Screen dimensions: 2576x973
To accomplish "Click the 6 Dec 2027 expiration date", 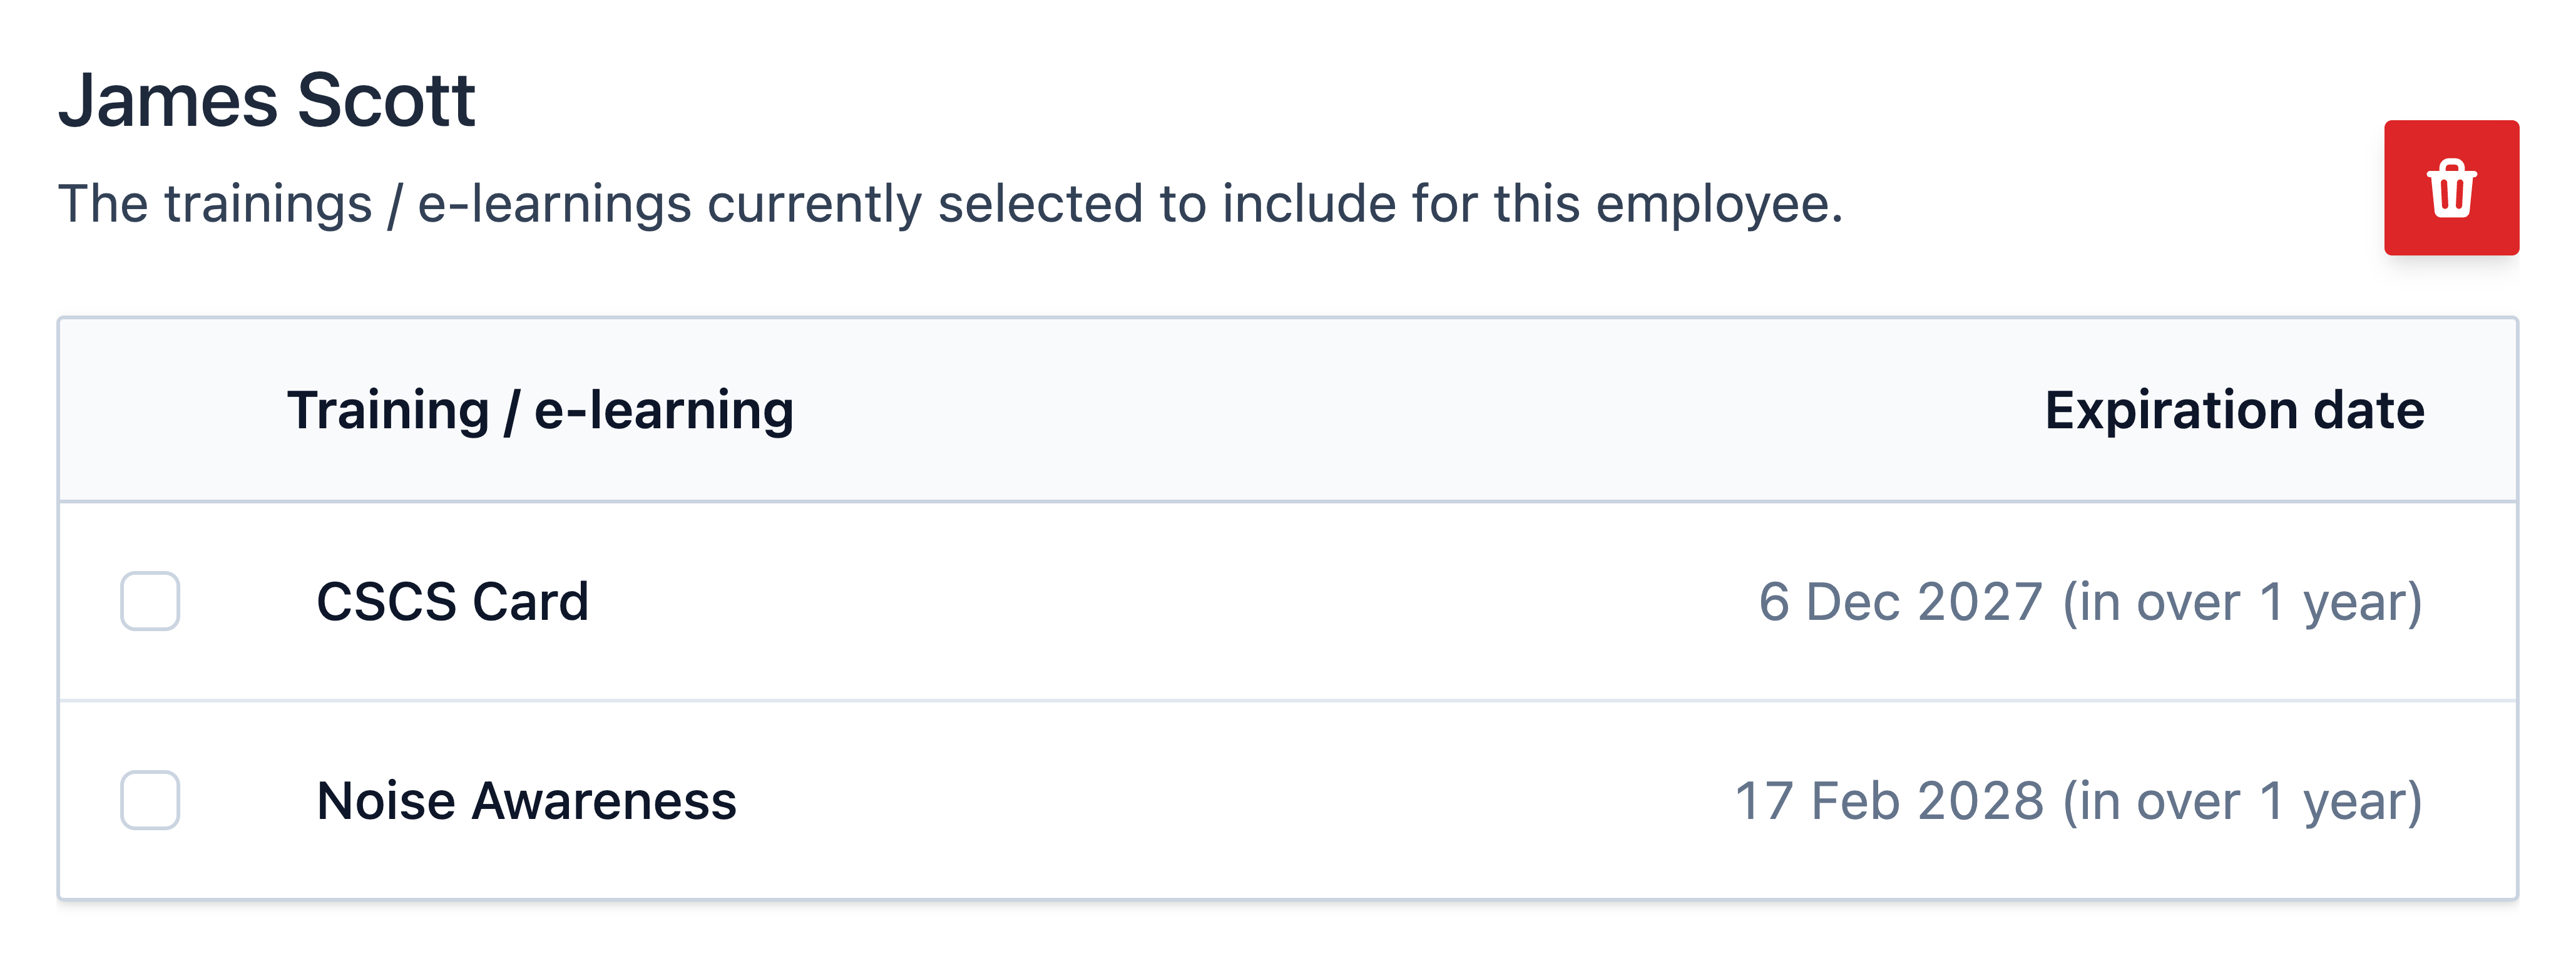I will click(1900, 601).
